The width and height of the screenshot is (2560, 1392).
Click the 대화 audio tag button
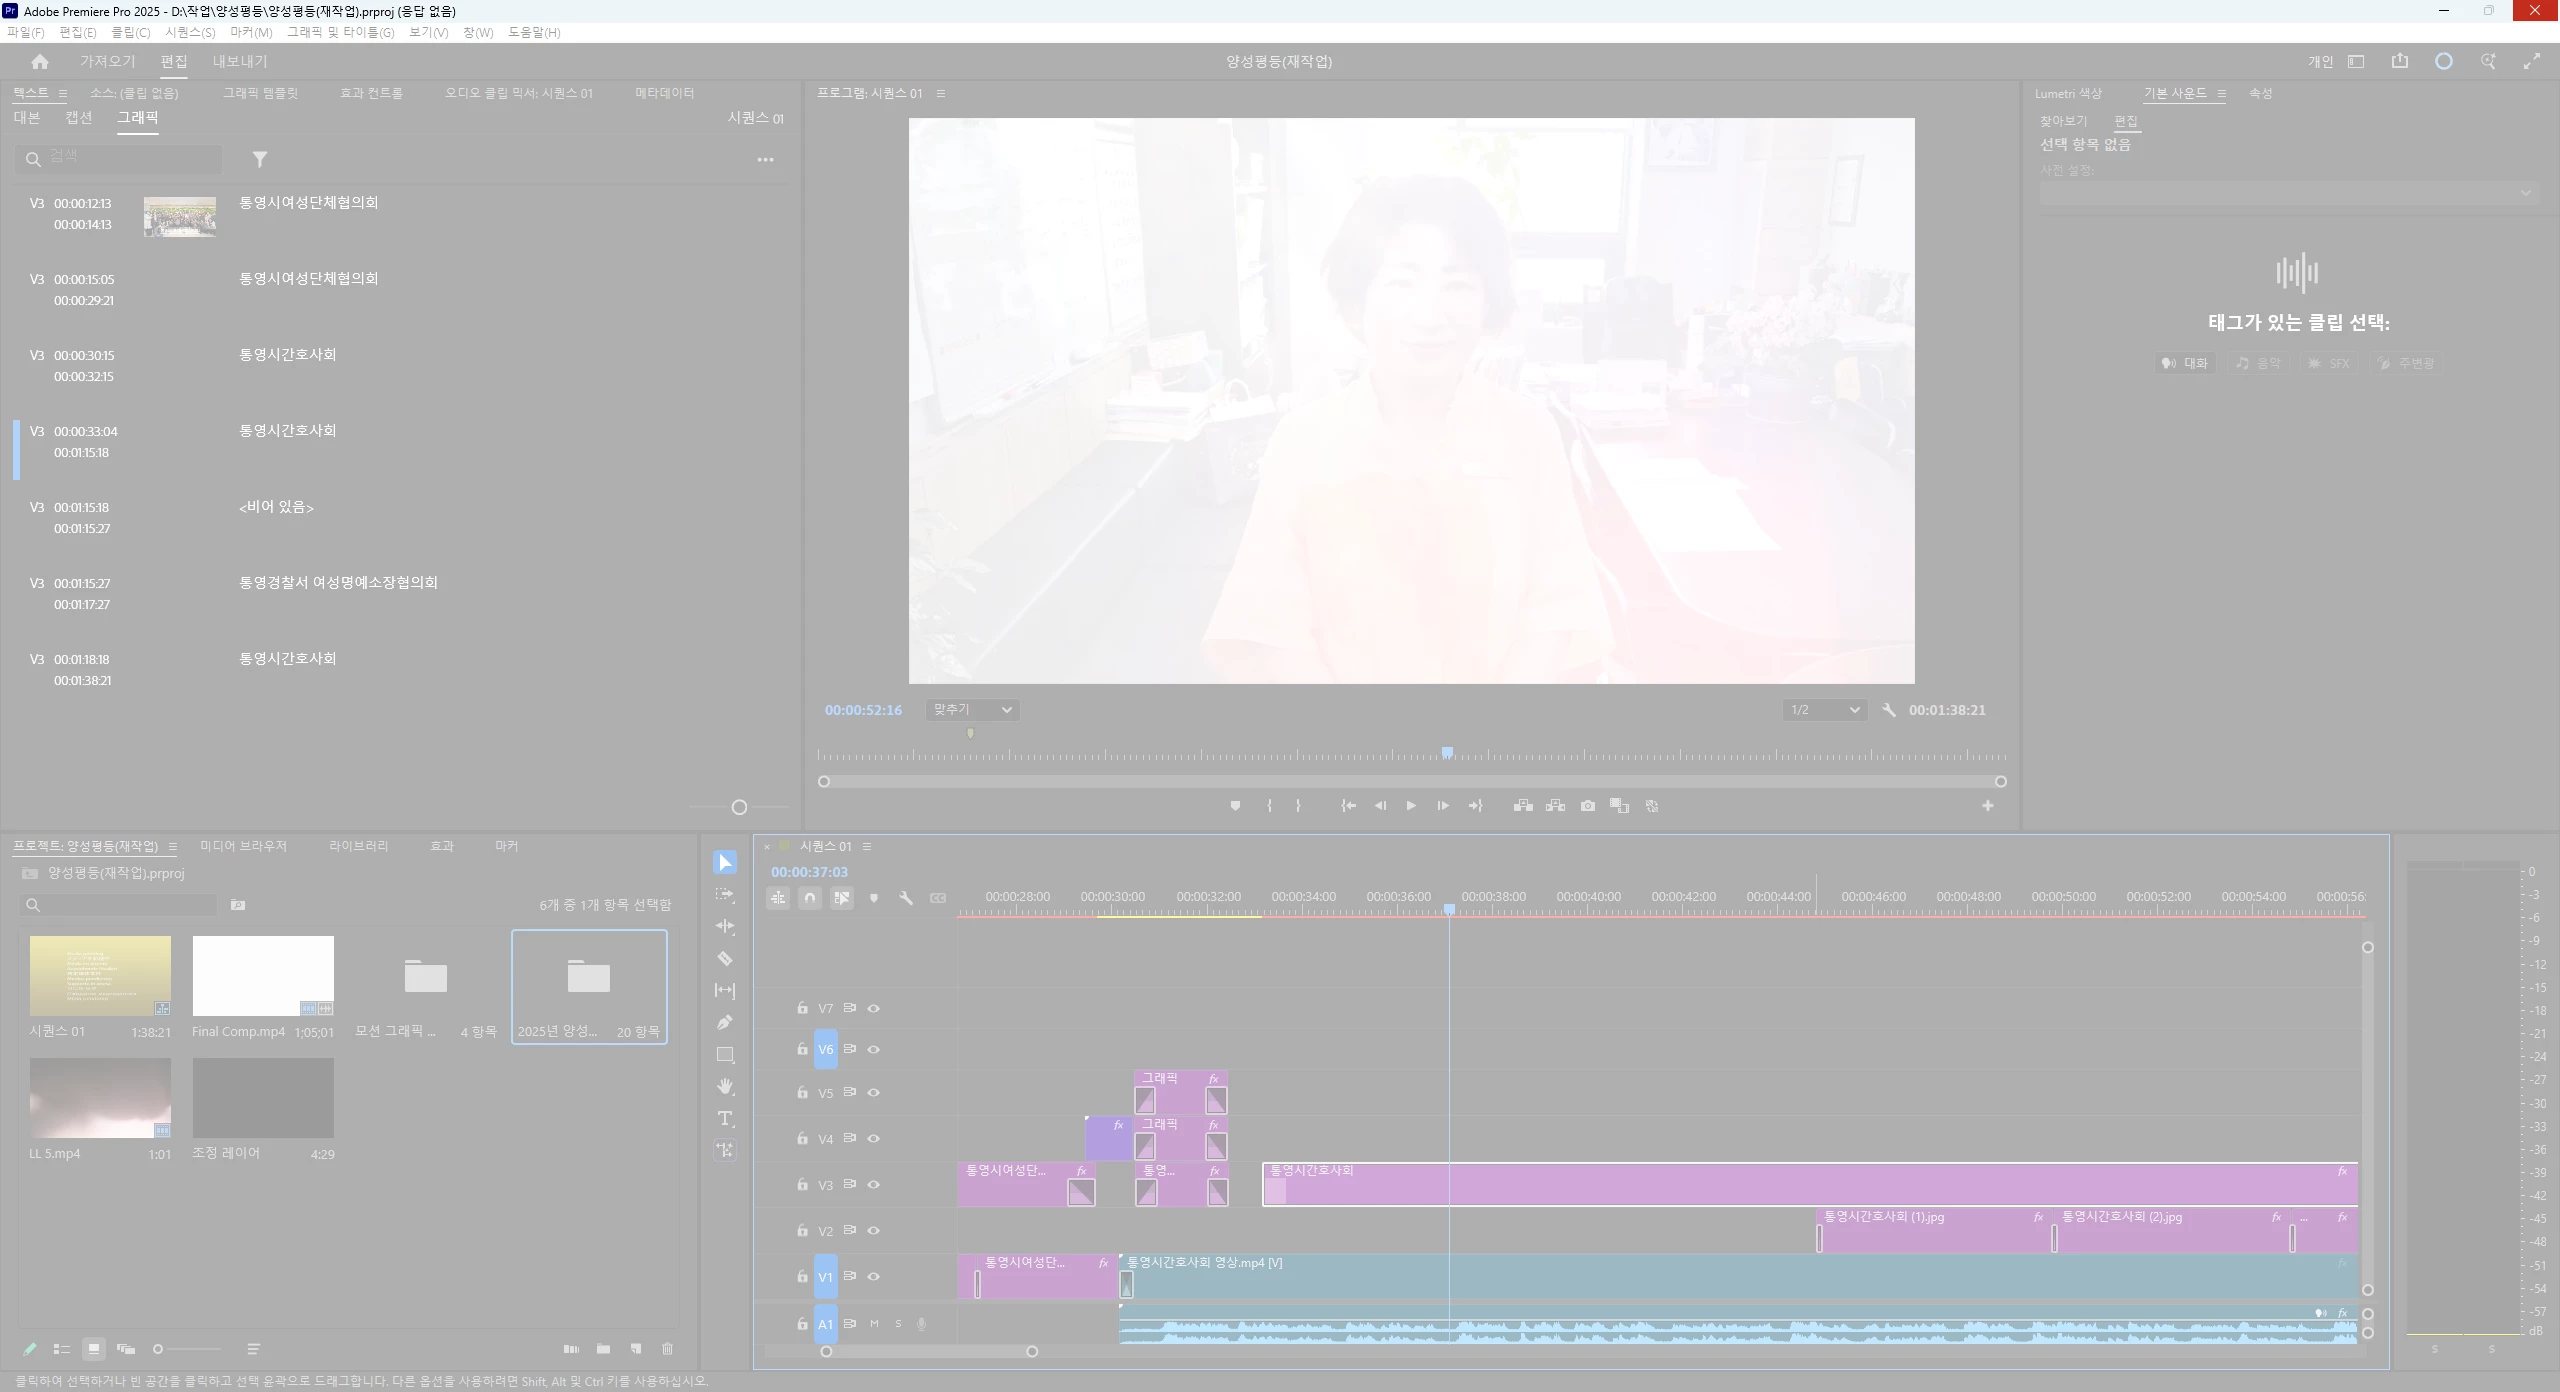pyautogui.click(x=2185, y=363)
